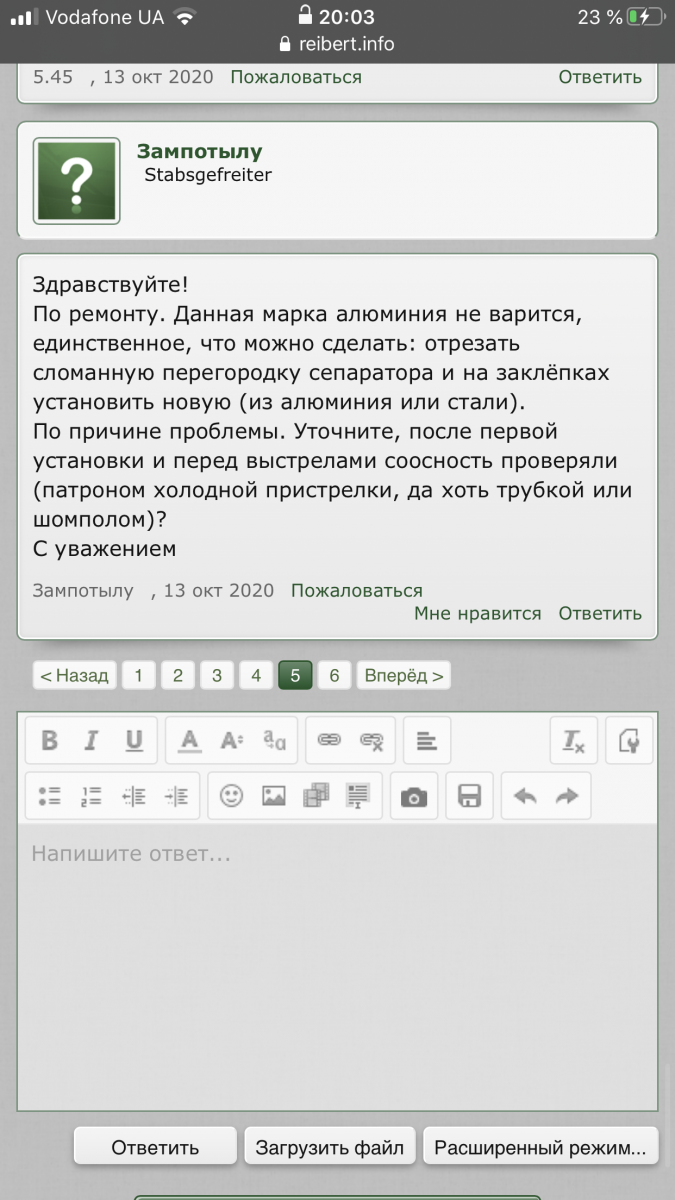675x1200 pixels.
Task: Open page 6 of the thread
Action: (x=334, y=675)
